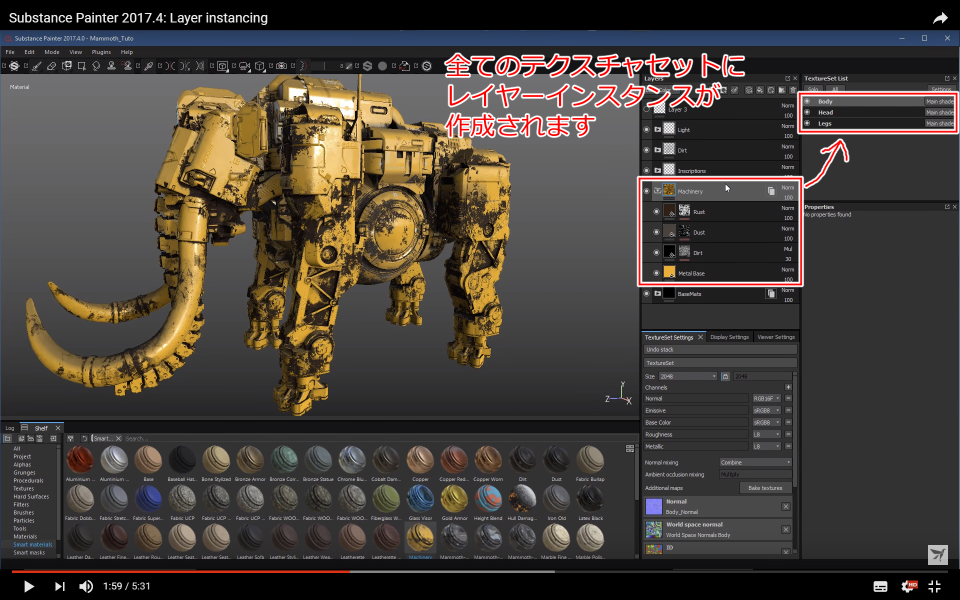Select the Paint brush tool in toolbar

click(37, 66)
